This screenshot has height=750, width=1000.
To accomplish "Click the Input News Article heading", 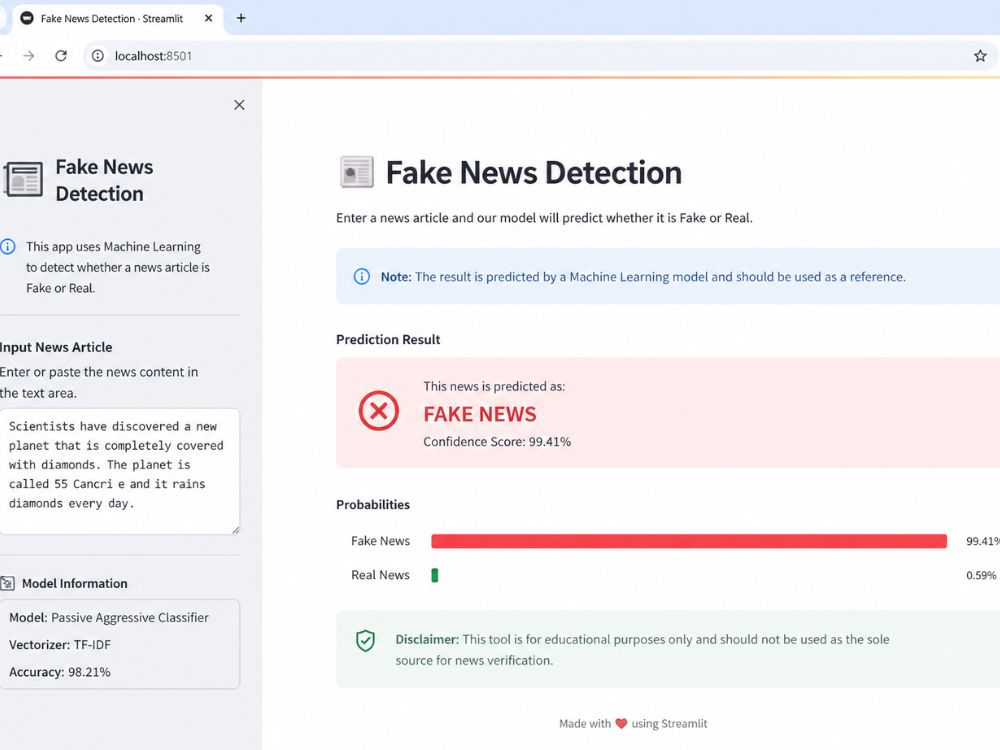I will click(56, 347).
